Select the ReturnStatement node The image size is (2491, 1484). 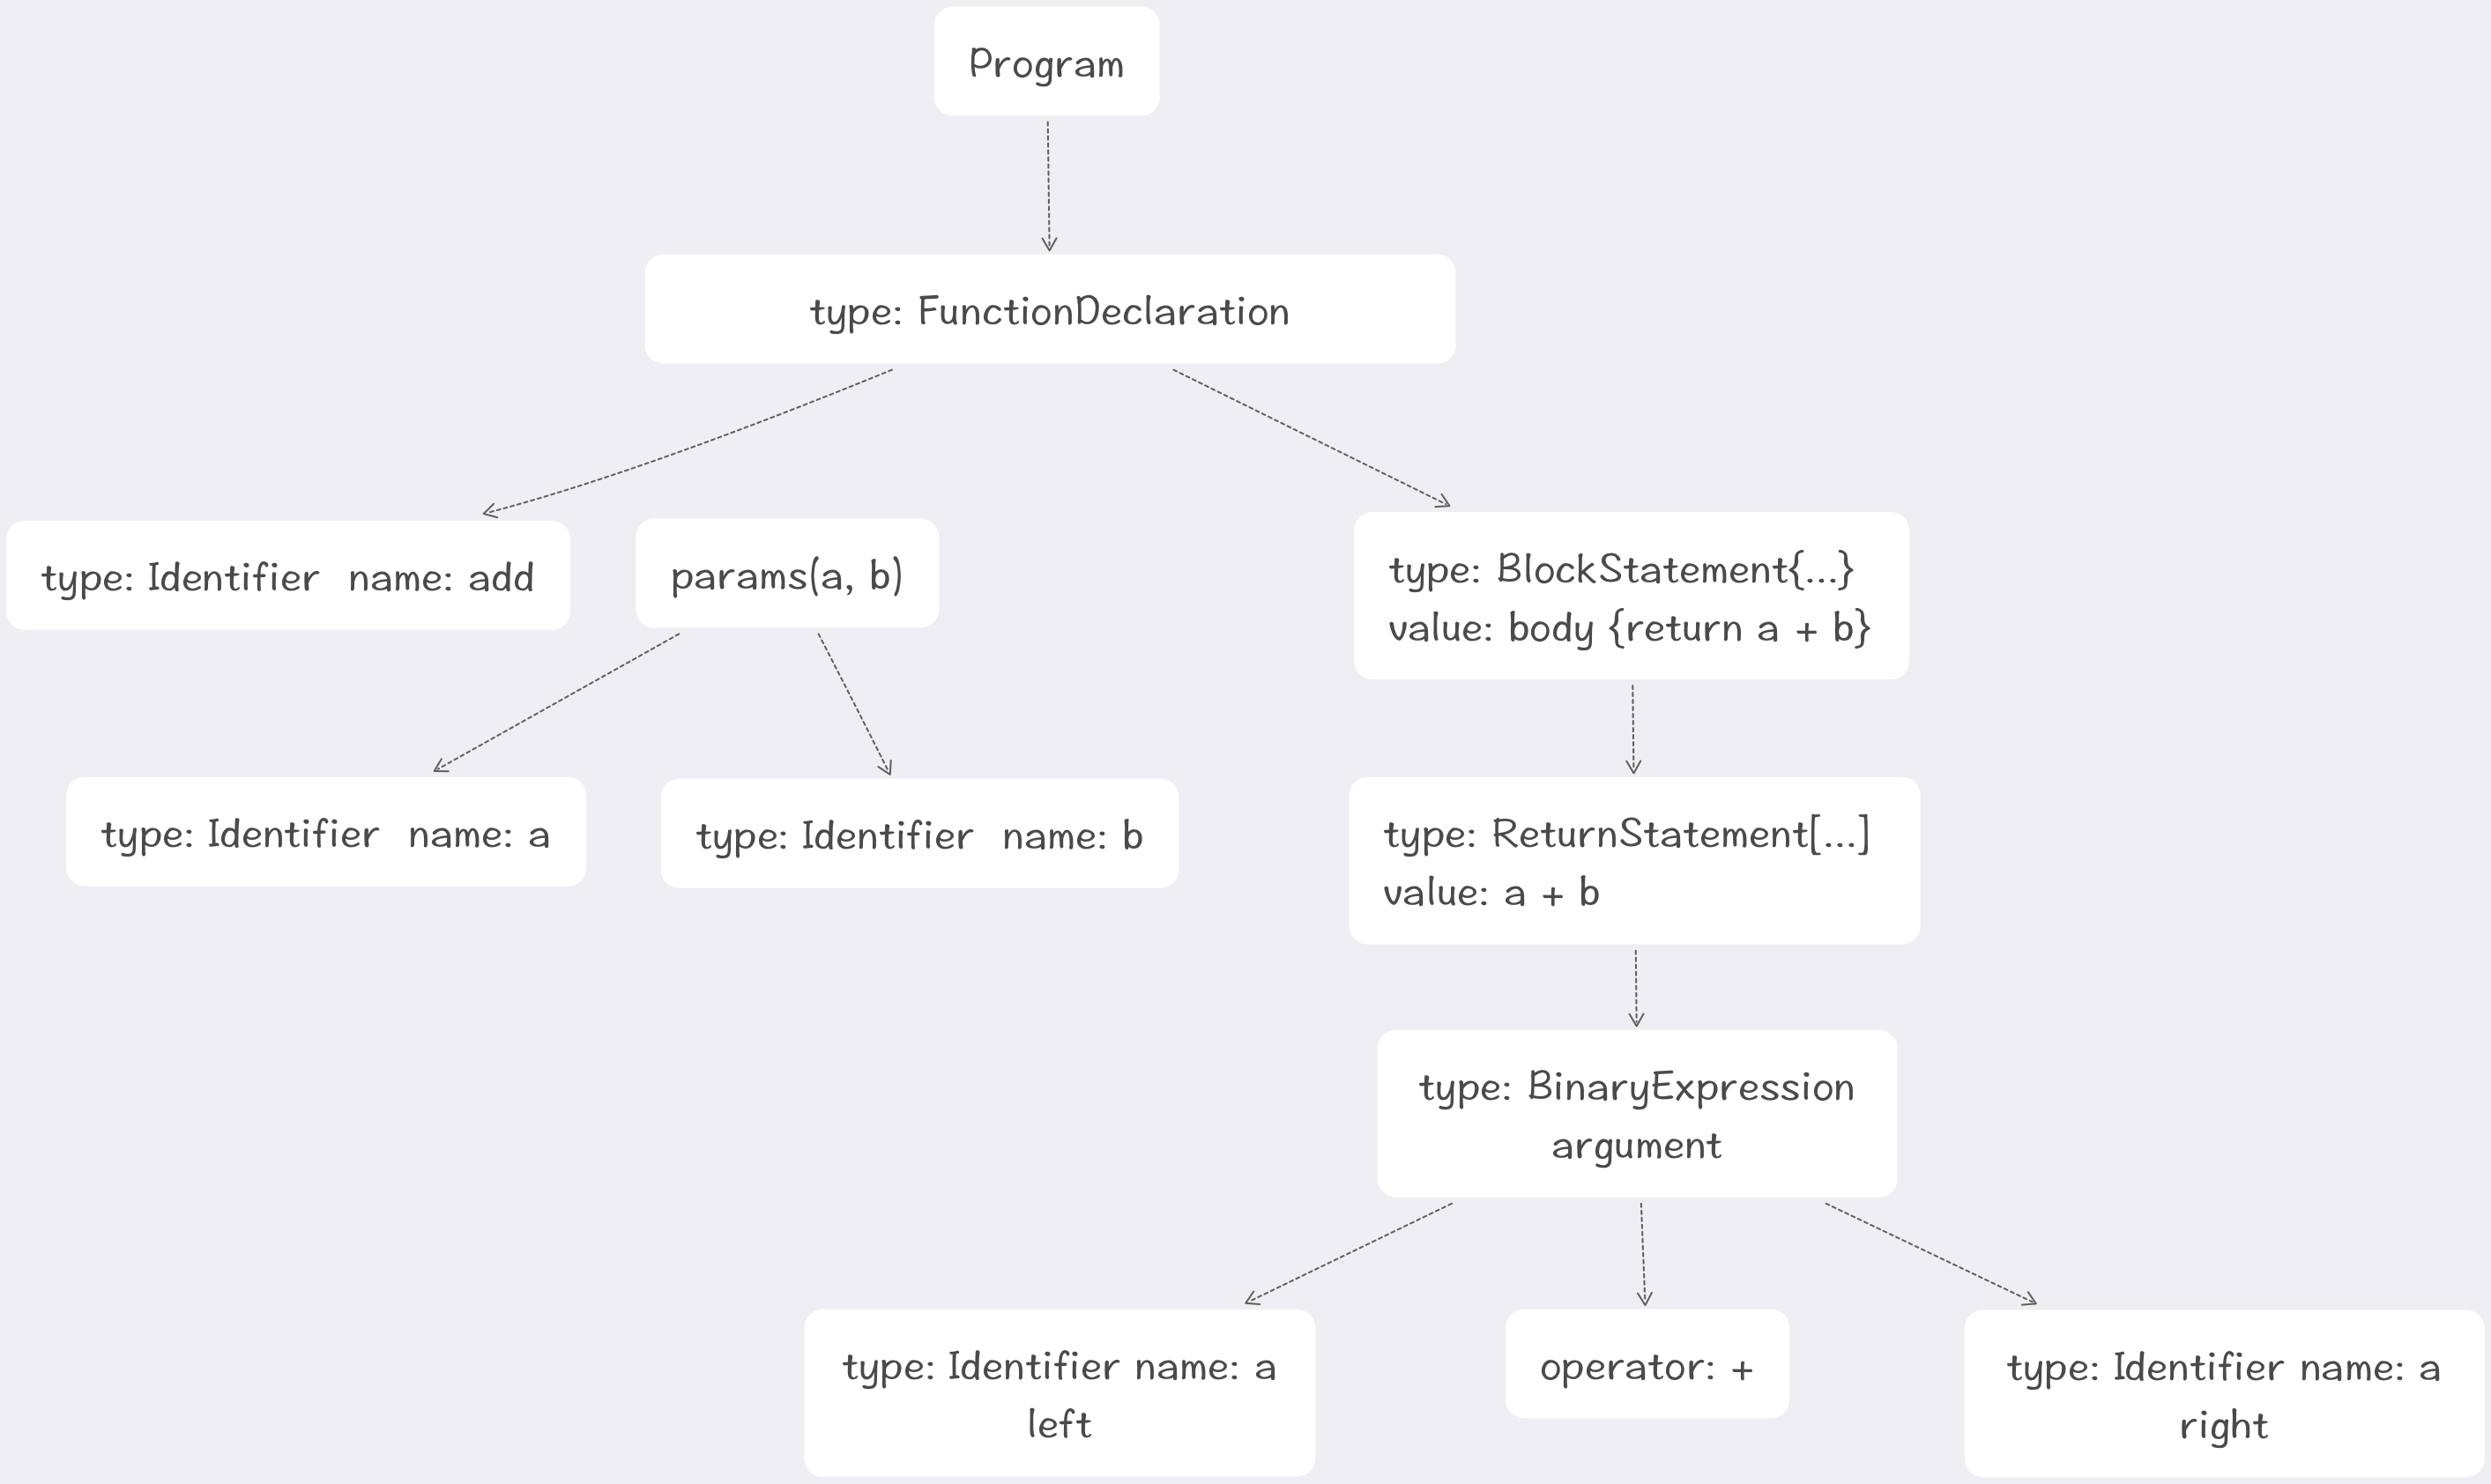(1634, 861)
